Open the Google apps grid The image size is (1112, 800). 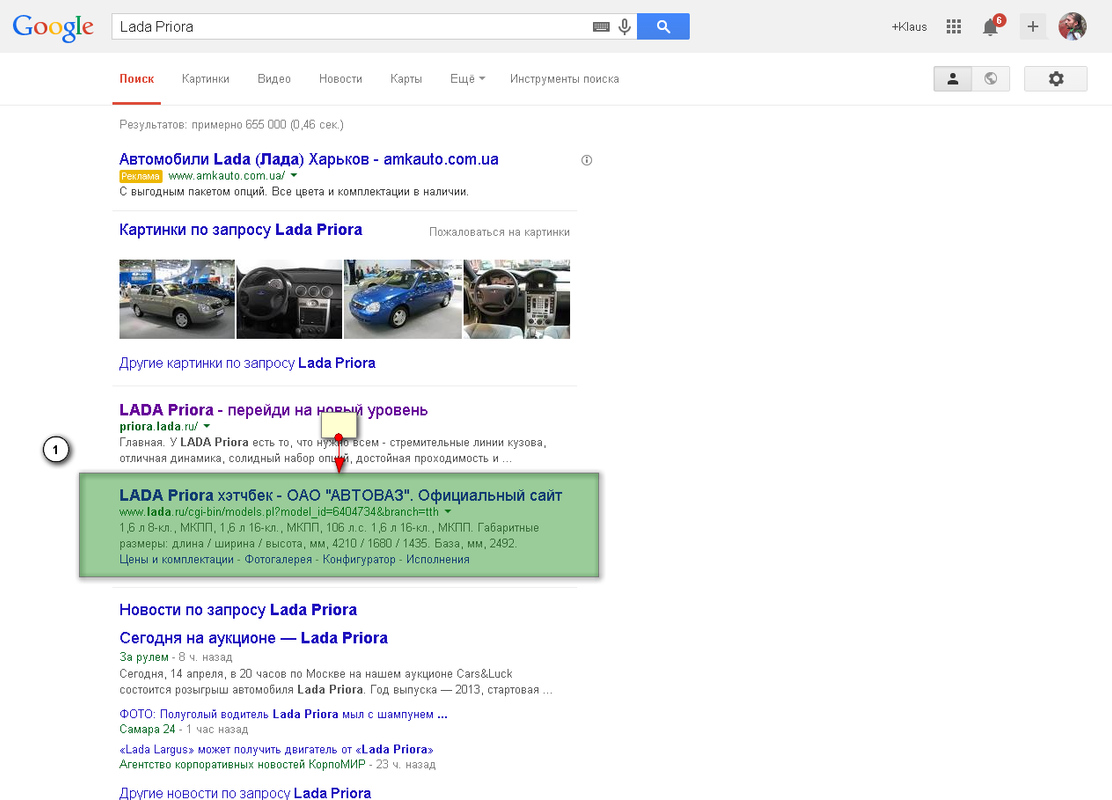[x=954, y=27]
